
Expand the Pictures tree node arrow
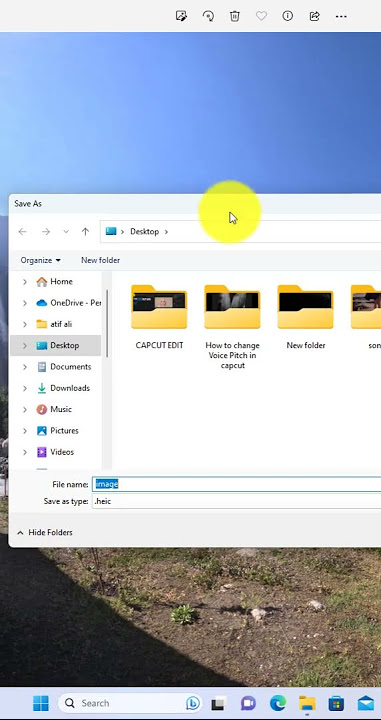point(25,431)
